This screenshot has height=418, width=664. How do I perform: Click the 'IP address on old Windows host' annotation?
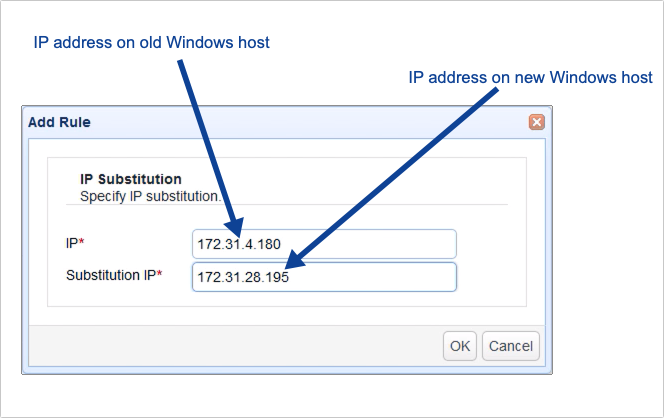pyautogui.click(x=153, y=42)
